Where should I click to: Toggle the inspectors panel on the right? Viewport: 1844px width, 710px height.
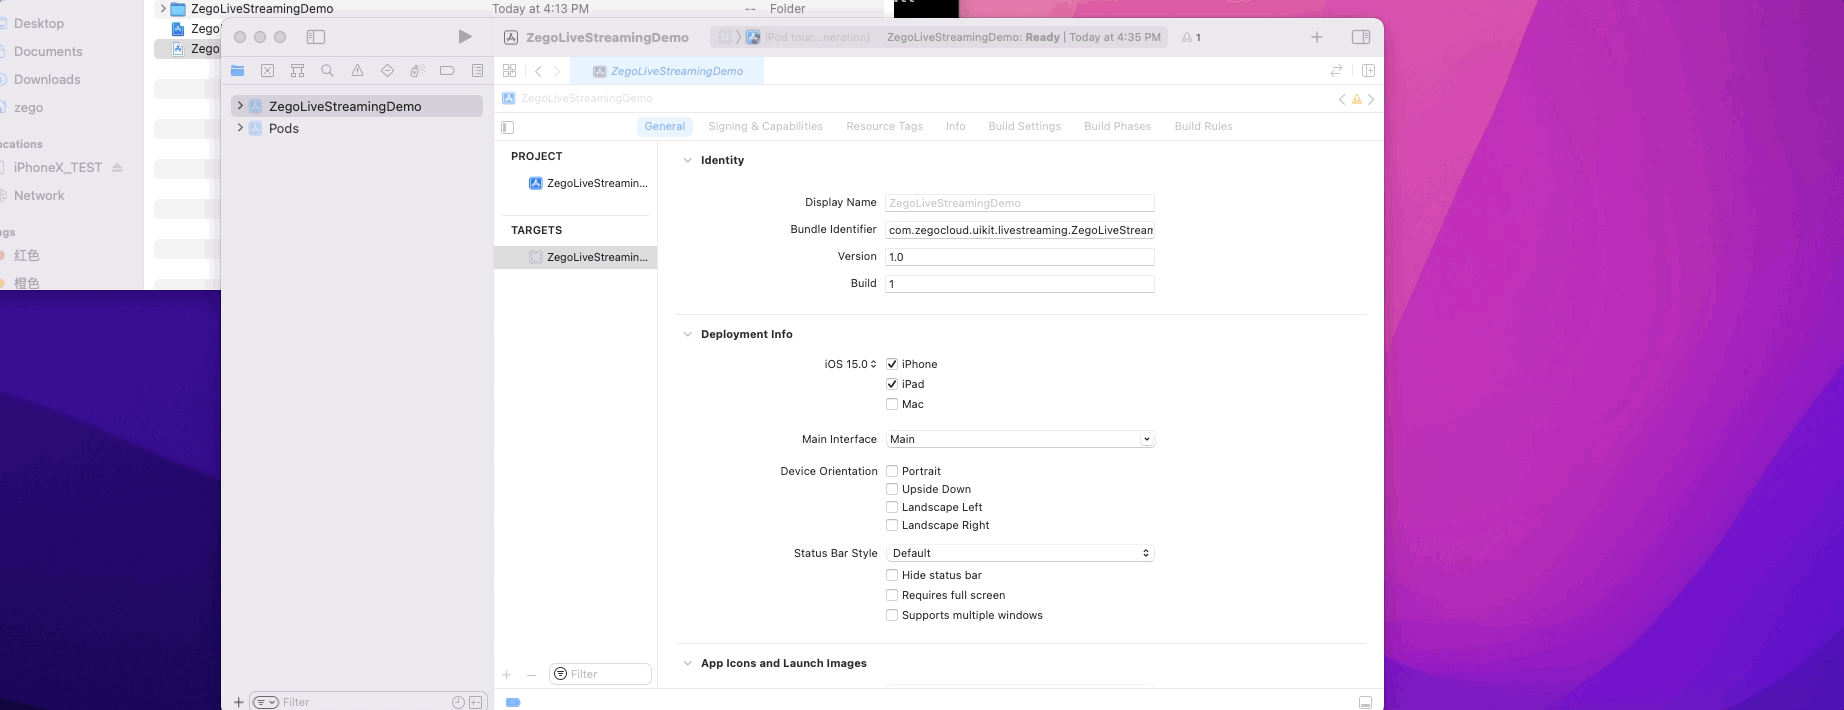pos(1361,37)
